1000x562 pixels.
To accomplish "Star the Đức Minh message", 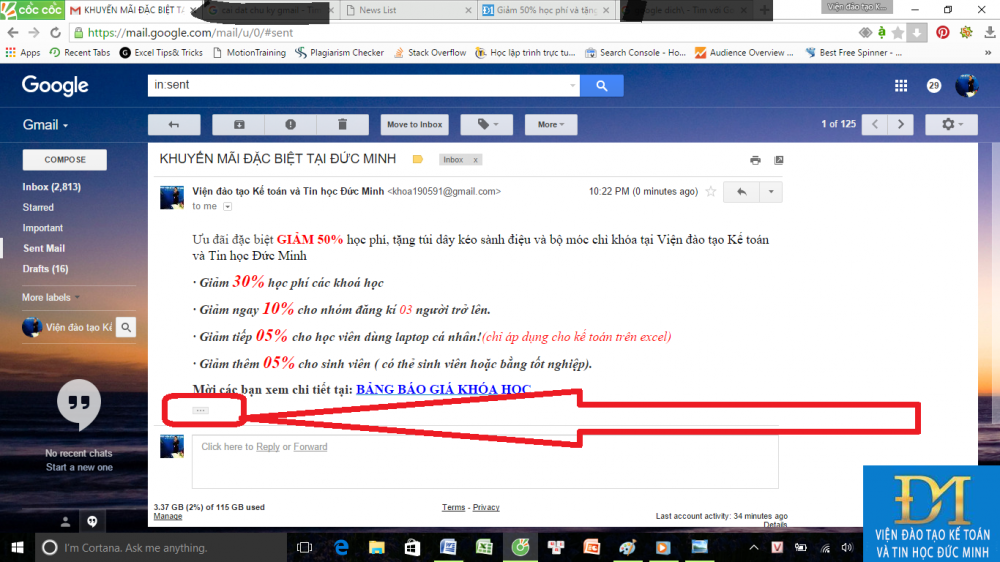I will pos(710,191).
